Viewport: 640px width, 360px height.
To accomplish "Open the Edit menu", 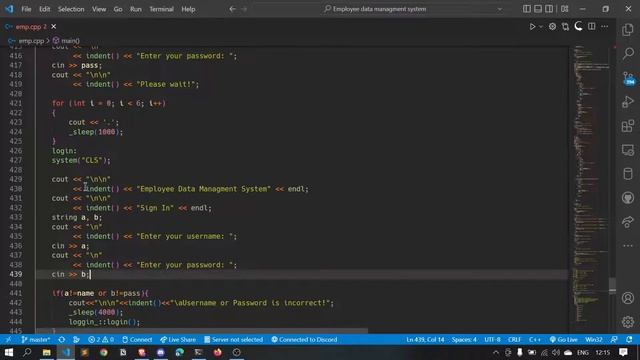I will (x=44, y=9).
